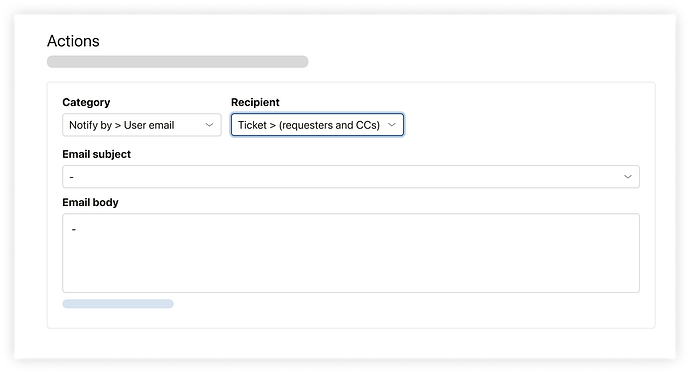Click the Category dropdown chevron arrow
The width and height of the screenshot is (690, 372).
[209, 125]
